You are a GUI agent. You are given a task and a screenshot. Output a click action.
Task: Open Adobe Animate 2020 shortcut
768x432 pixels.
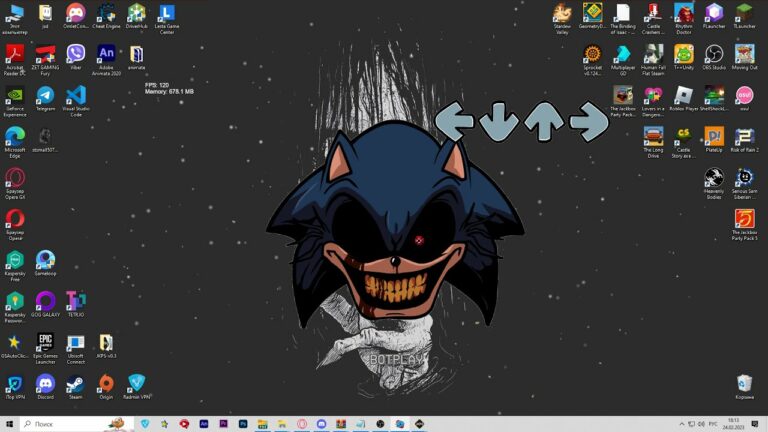click(x=106, y=60)
